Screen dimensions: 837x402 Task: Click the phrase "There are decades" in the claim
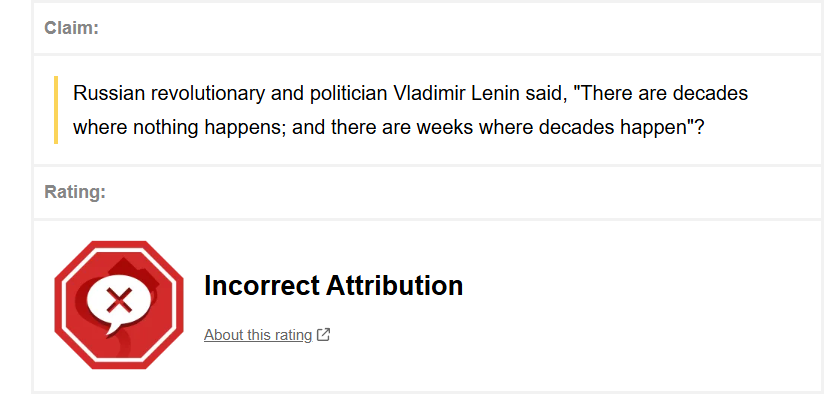click(664, 94)
